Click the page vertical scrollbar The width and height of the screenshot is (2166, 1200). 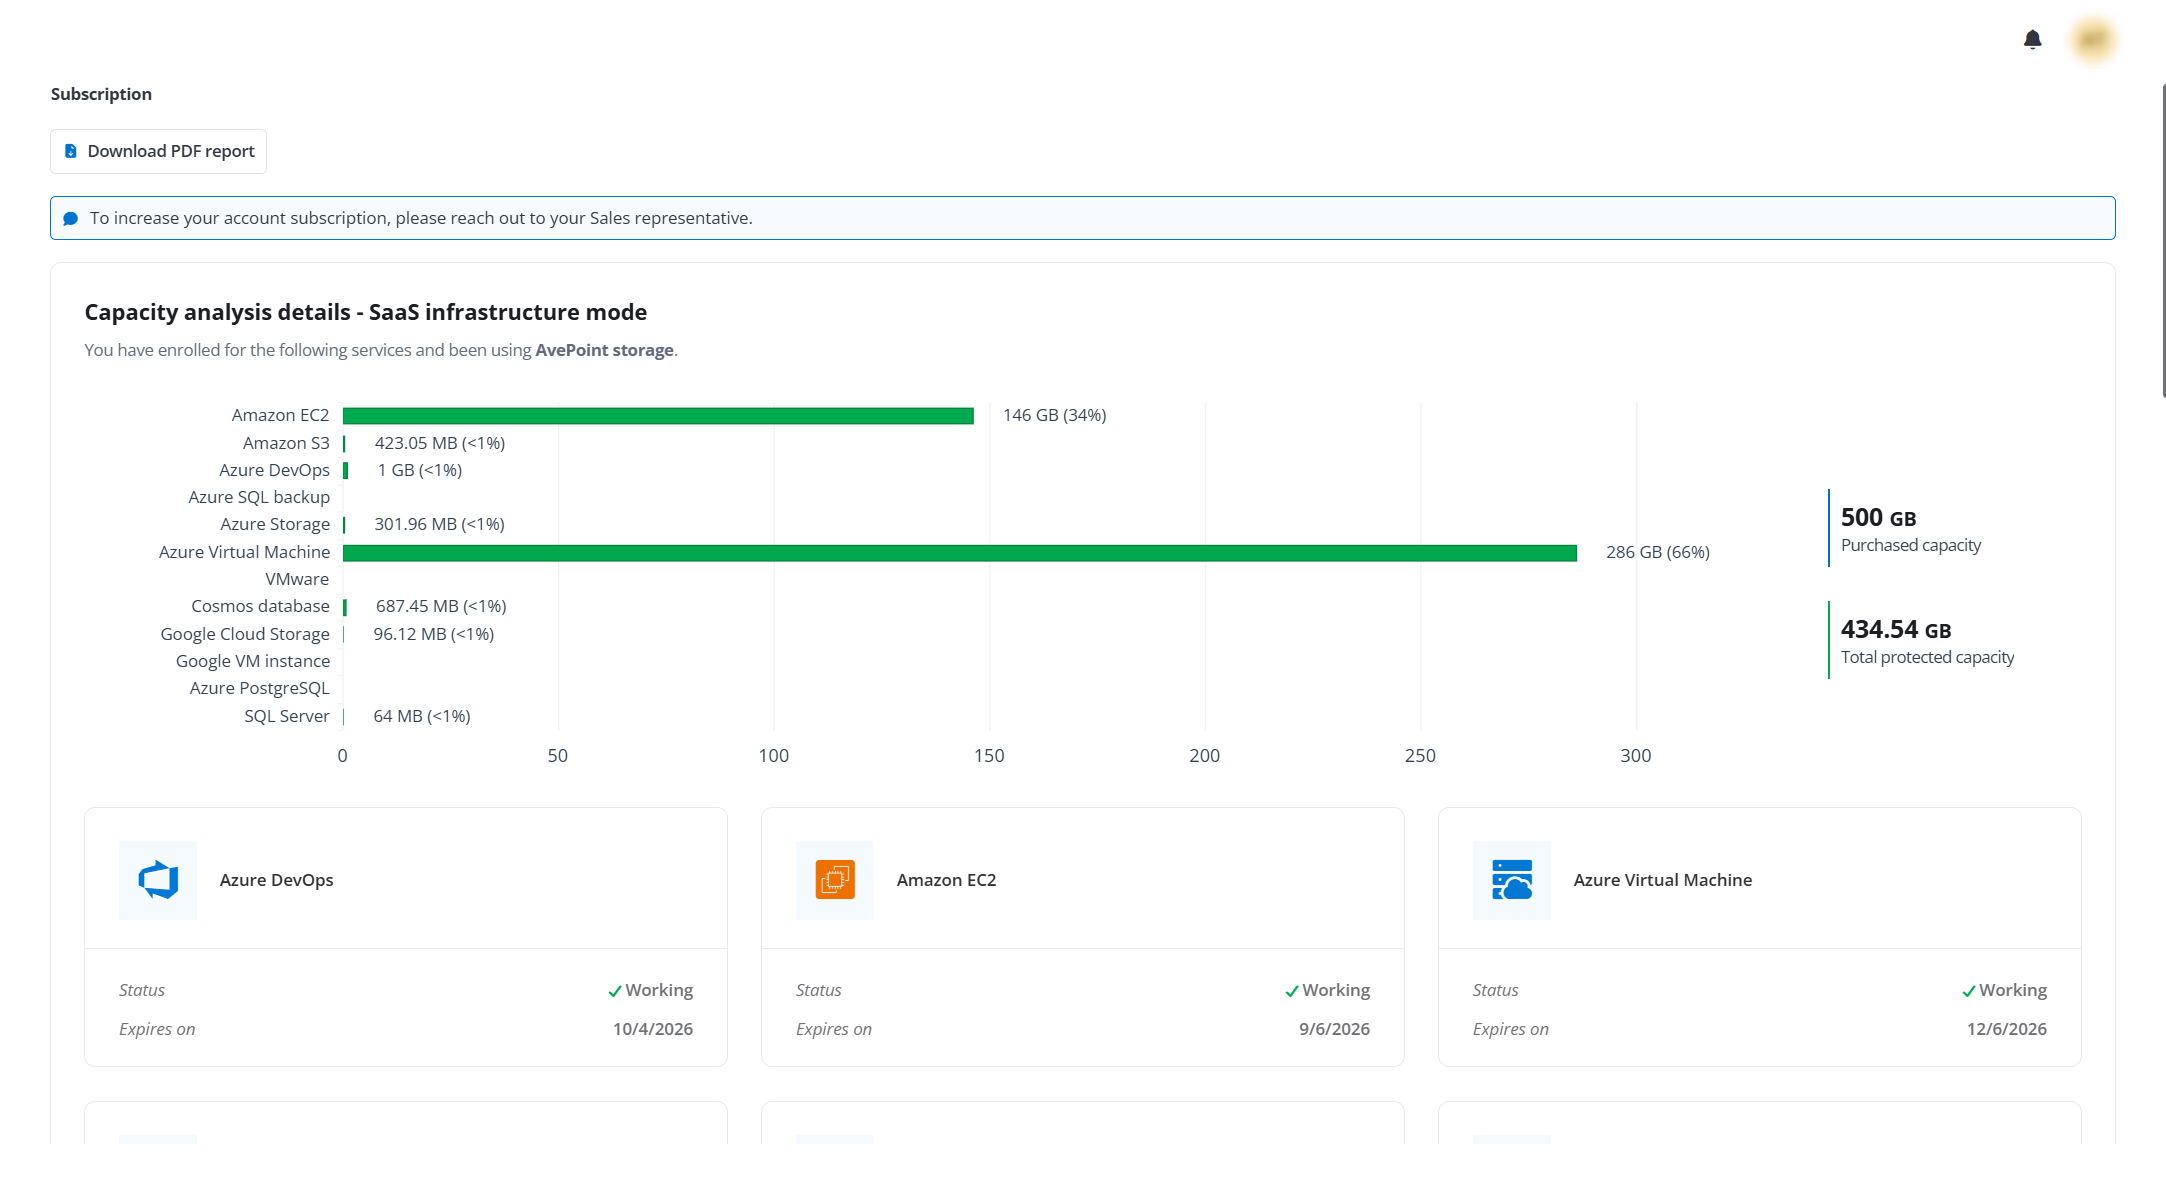2162,240
